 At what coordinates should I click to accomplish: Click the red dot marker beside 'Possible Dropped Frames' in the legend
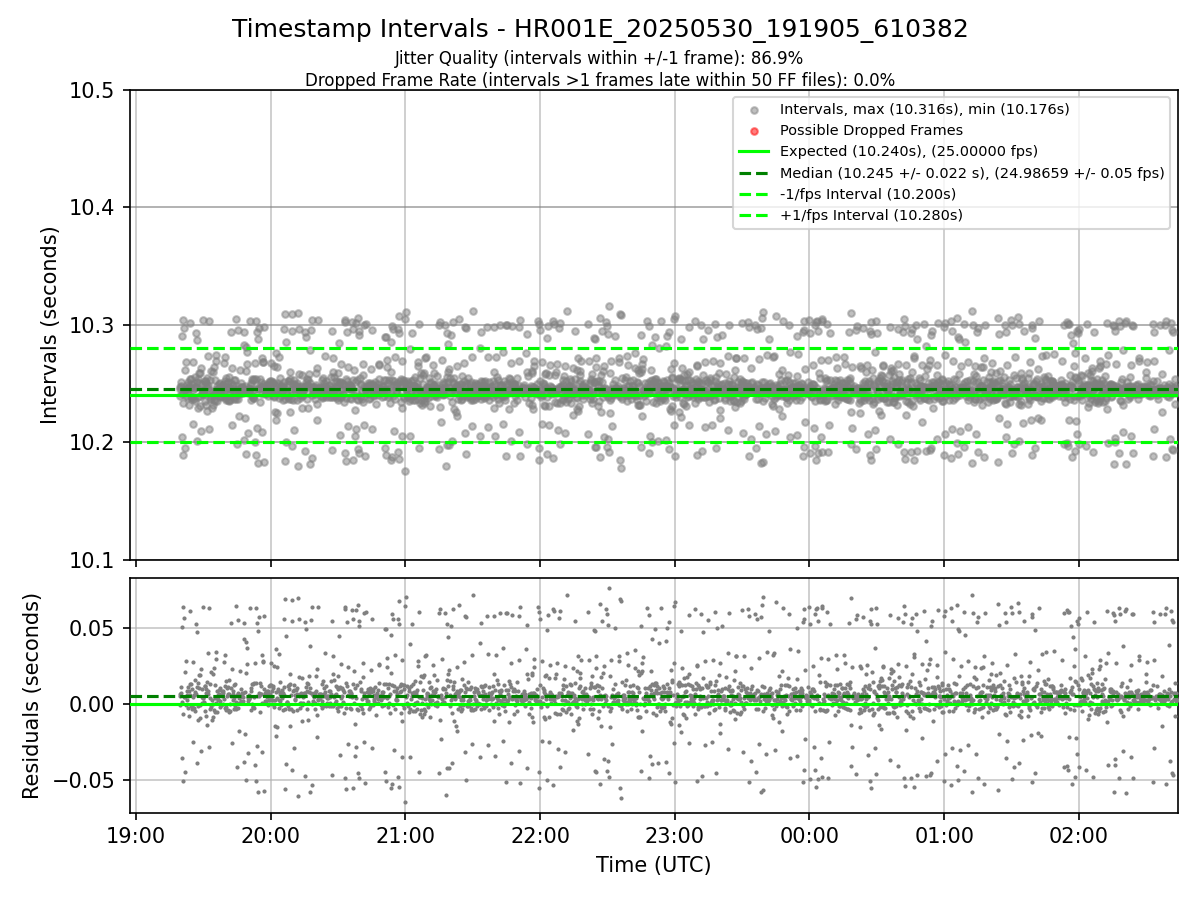(755, 131)
